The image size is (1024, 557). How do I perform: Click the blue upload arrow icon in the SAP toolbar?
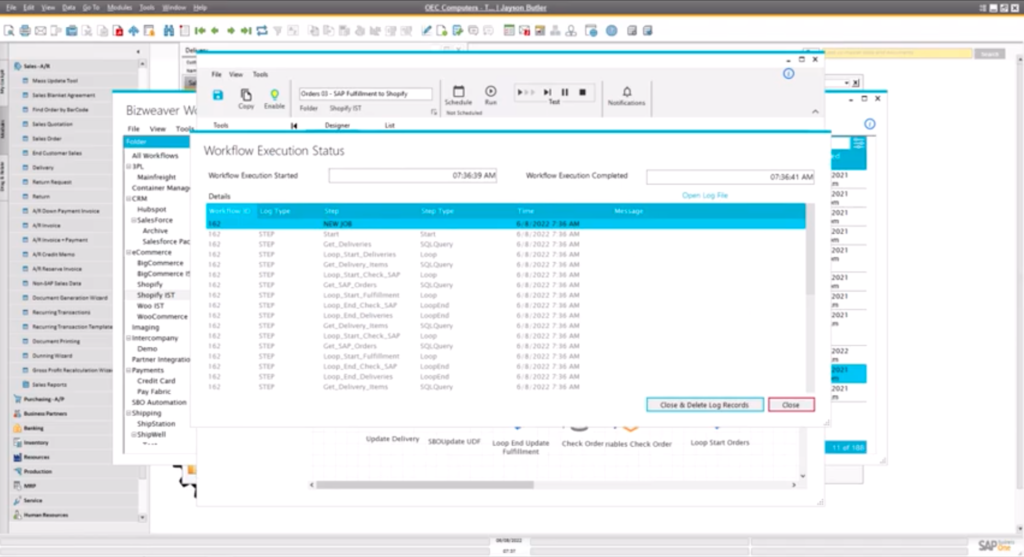click(133, 31)
